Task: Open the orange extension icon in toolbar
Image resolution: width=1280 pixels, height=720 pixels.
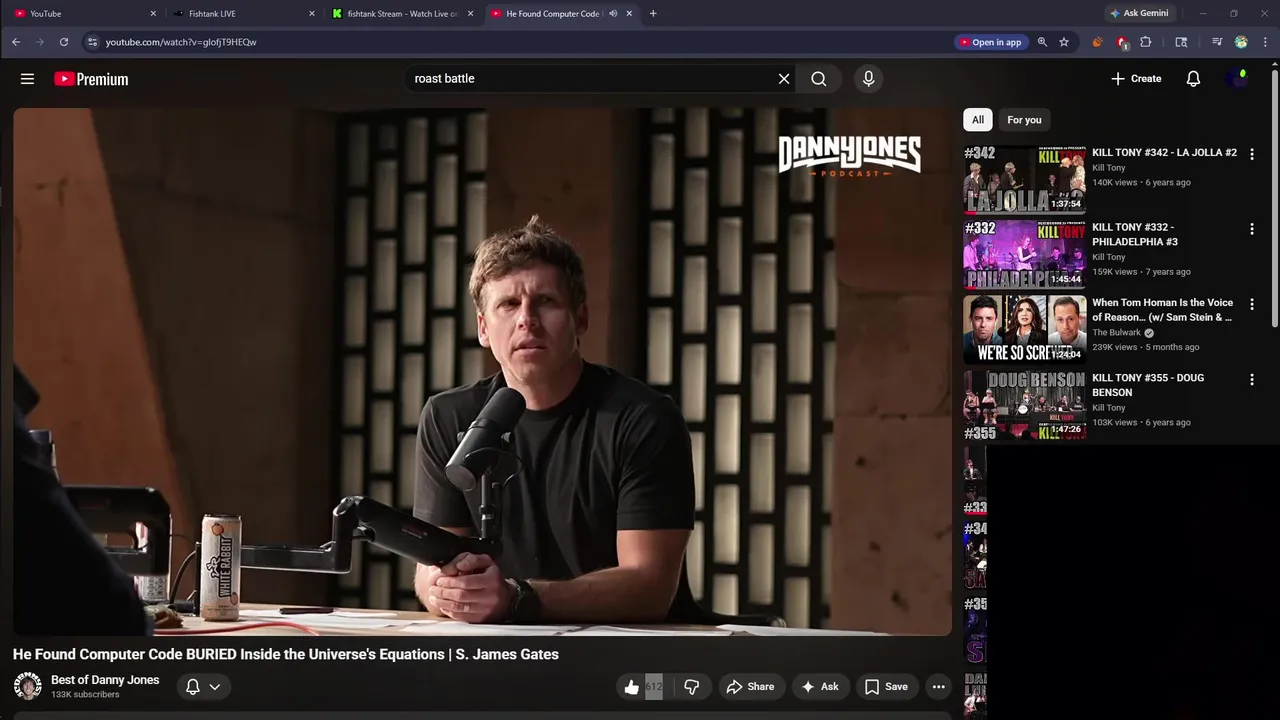Action: click(1097, 42)
